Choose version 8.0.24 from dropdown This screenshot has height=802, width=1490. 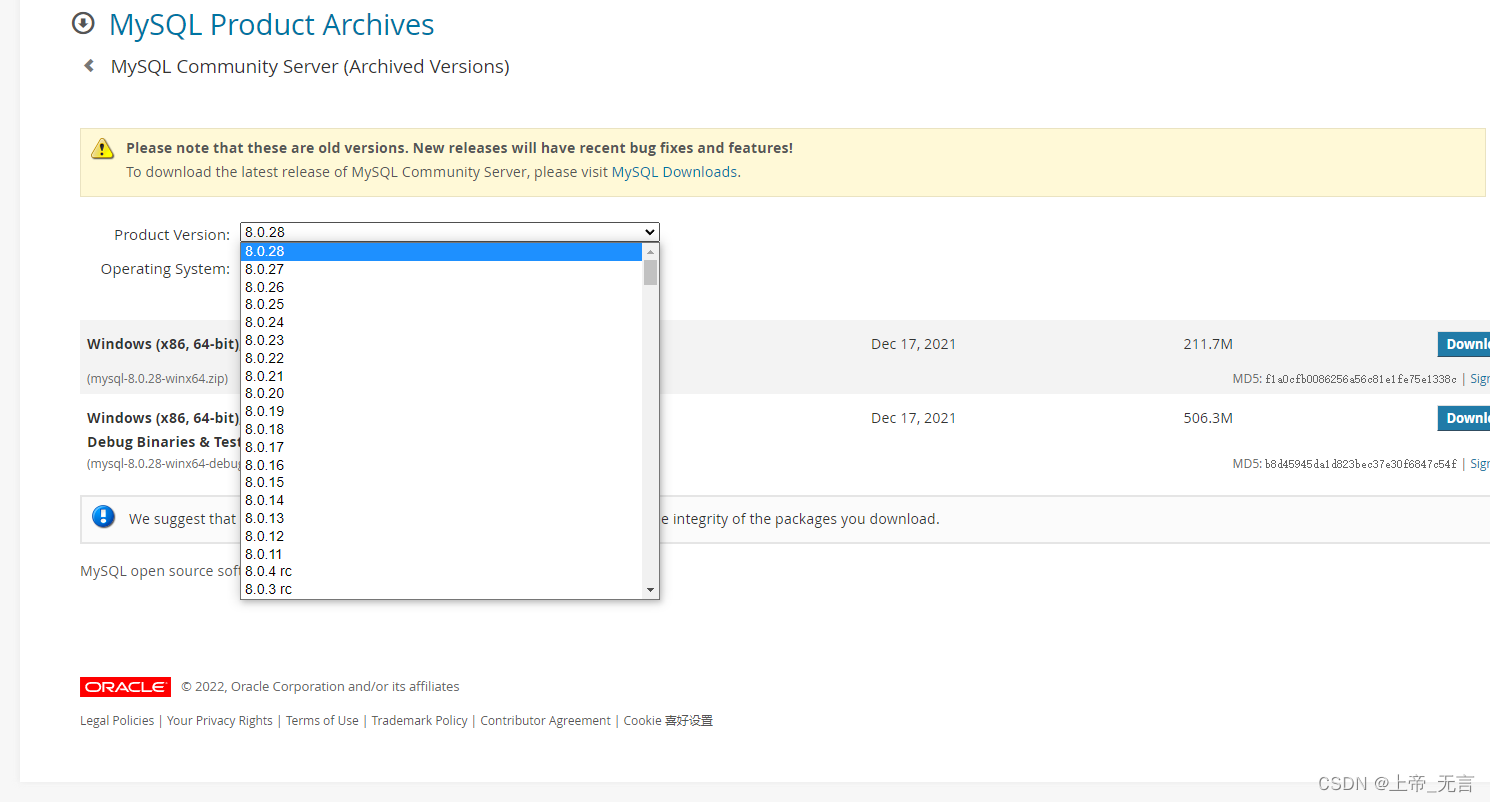(441, 322)
